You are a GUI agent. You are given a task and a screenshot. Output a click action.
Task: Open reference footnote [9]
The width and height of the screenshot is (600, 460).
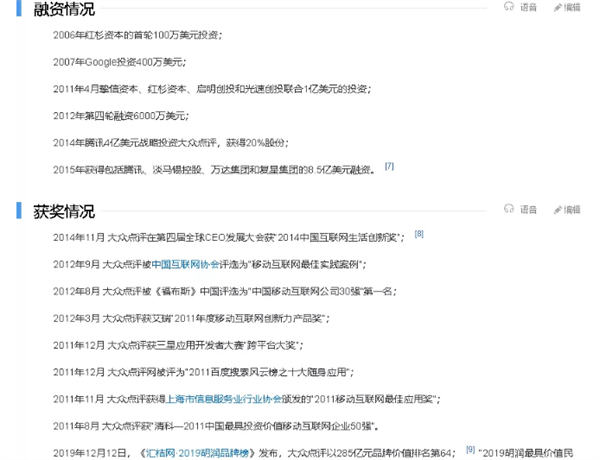coord(470,449)
